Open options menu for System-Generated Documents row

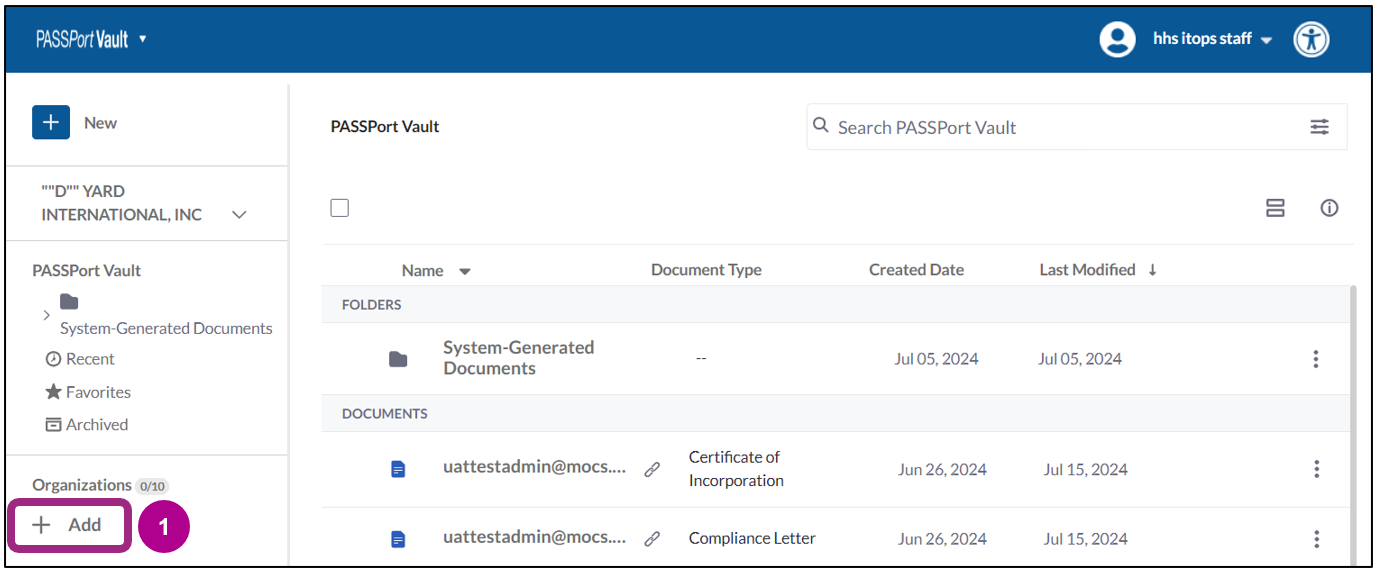(x=1316, y=359)
